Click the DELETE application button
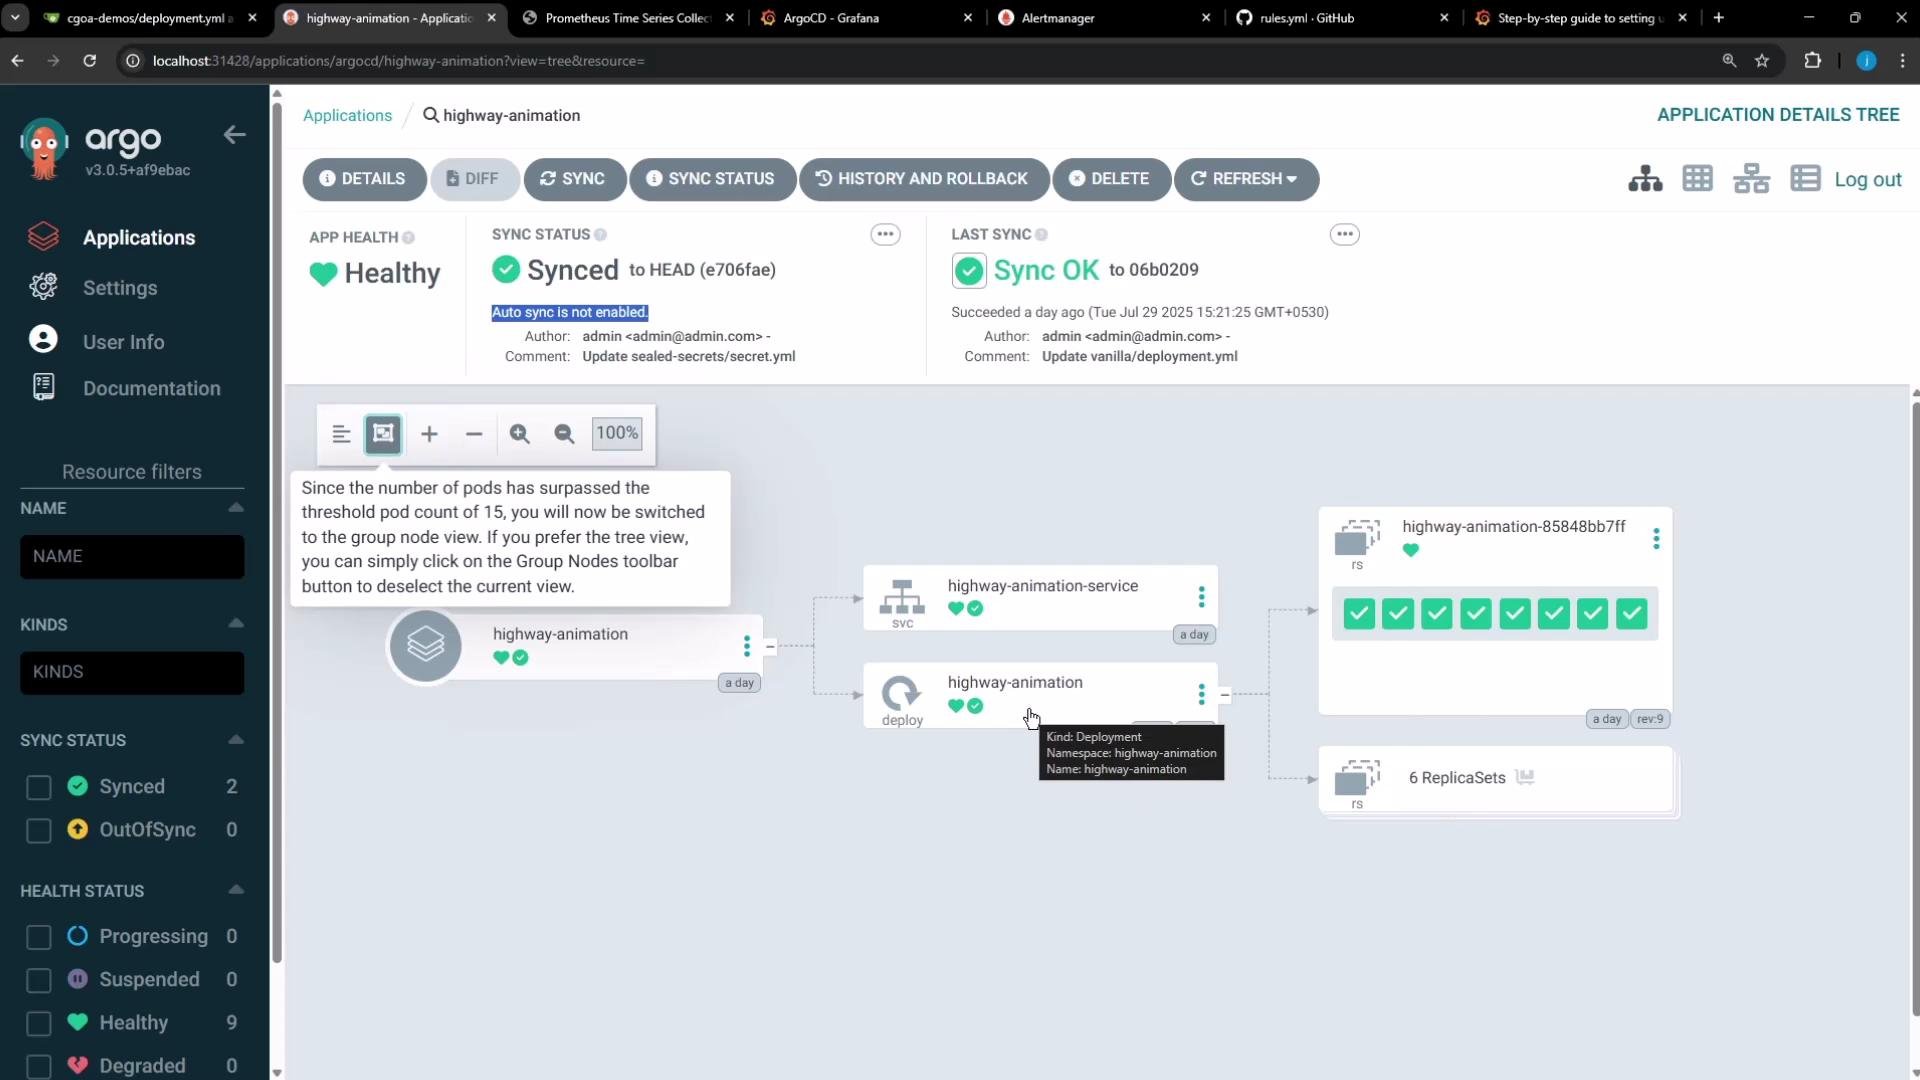This screenshot has height=1080, width=1920. (x=1110, y=179)
